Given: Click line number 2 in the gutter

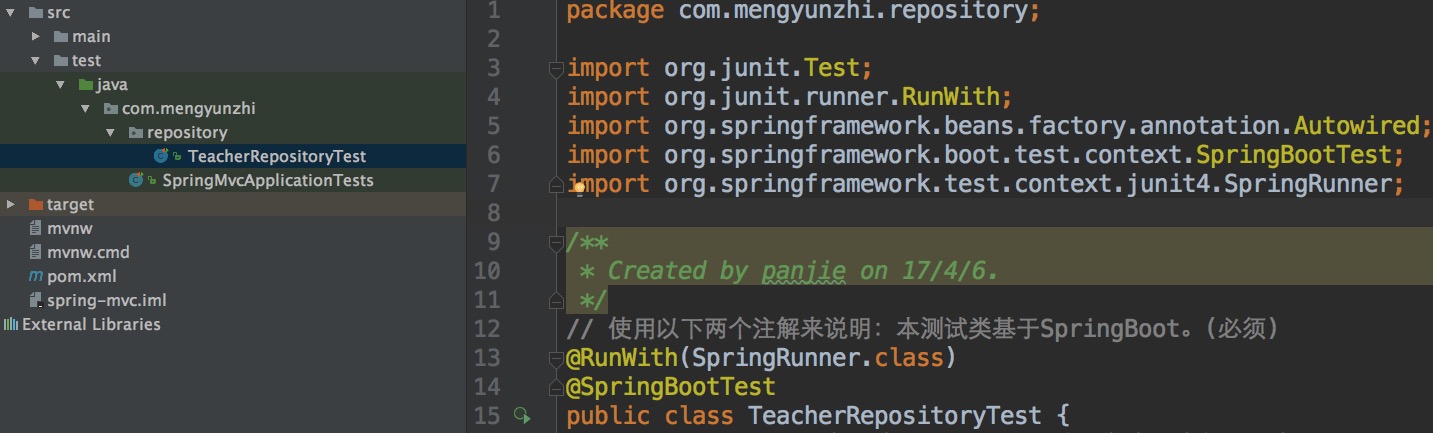Looking at the screenshot, I should click(x=494, y=39).
